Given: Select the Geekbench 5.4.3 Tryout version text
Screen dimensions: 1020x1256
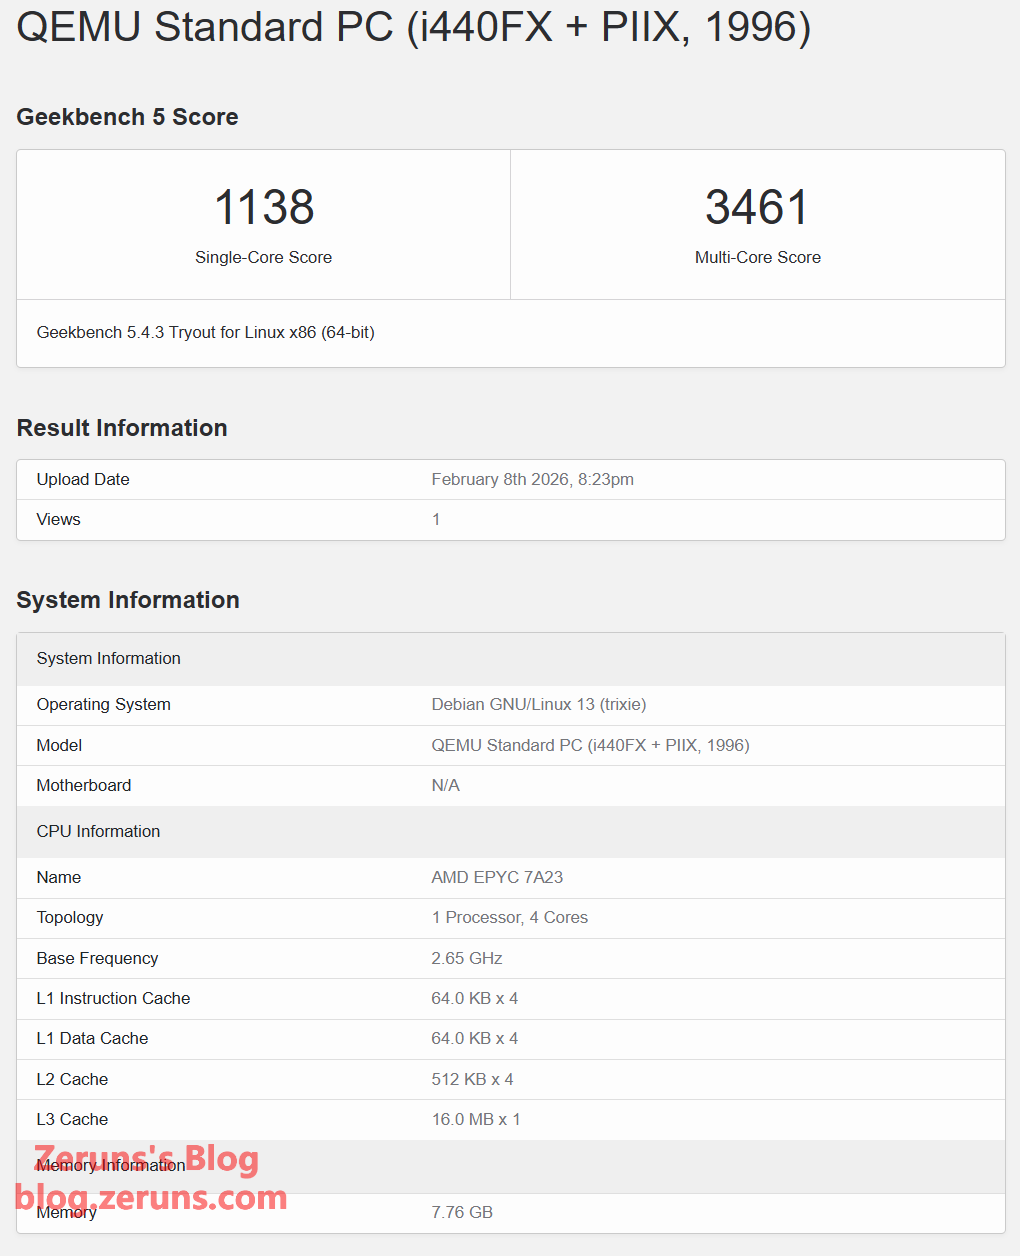Looking at the screenshot, I should pos(205,333).
